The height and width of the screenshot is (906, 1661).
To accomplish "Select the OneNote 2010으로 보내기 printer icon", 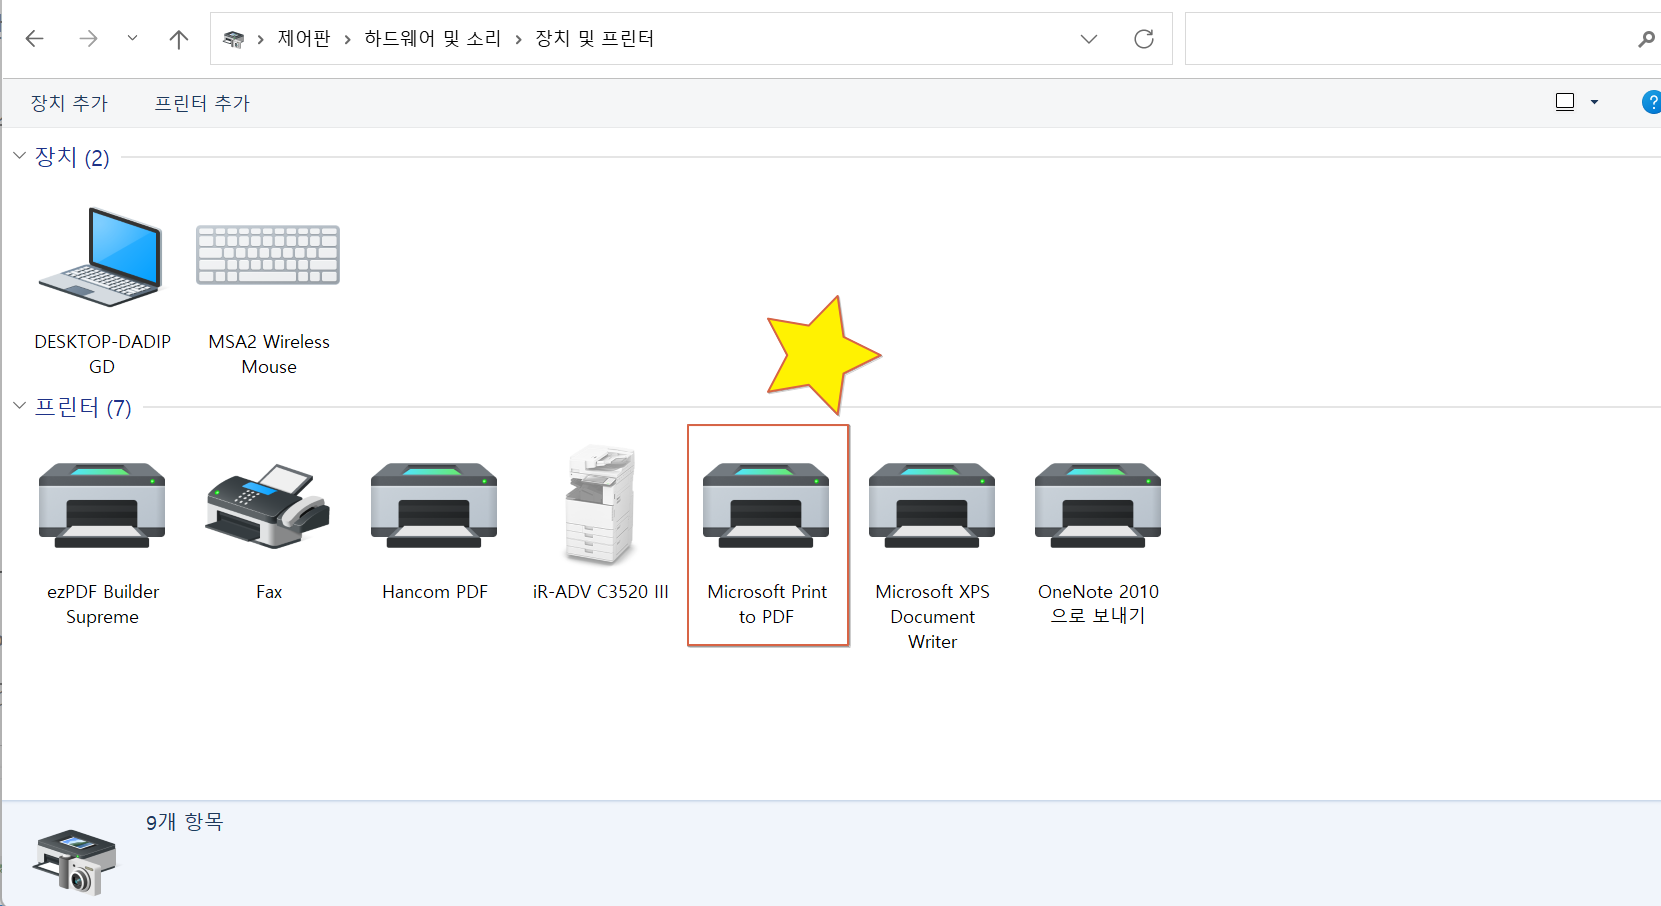I will coord(1098,505).
